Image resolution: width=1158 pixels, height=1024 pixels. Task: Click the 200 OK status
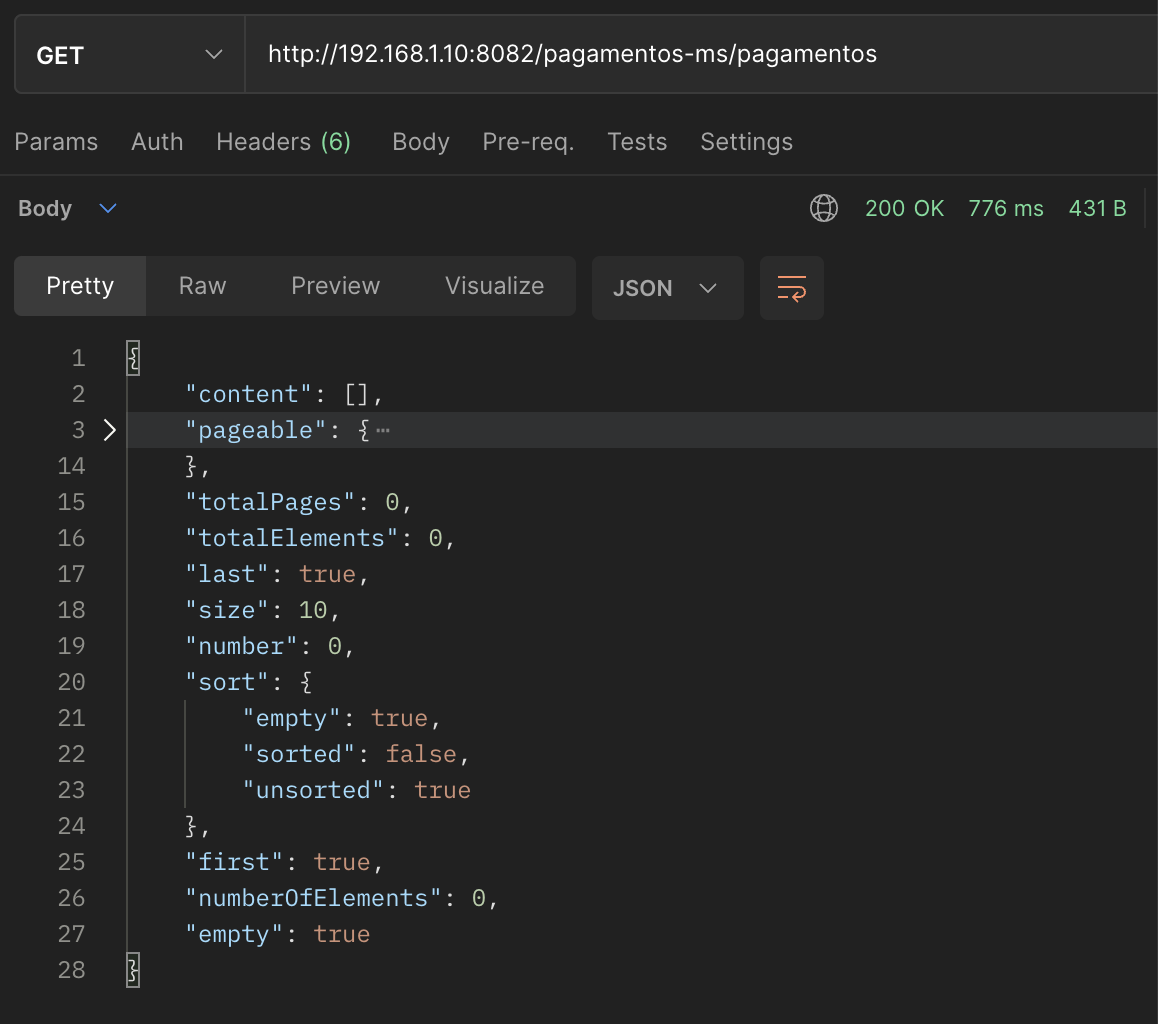[x=905, y=209]
